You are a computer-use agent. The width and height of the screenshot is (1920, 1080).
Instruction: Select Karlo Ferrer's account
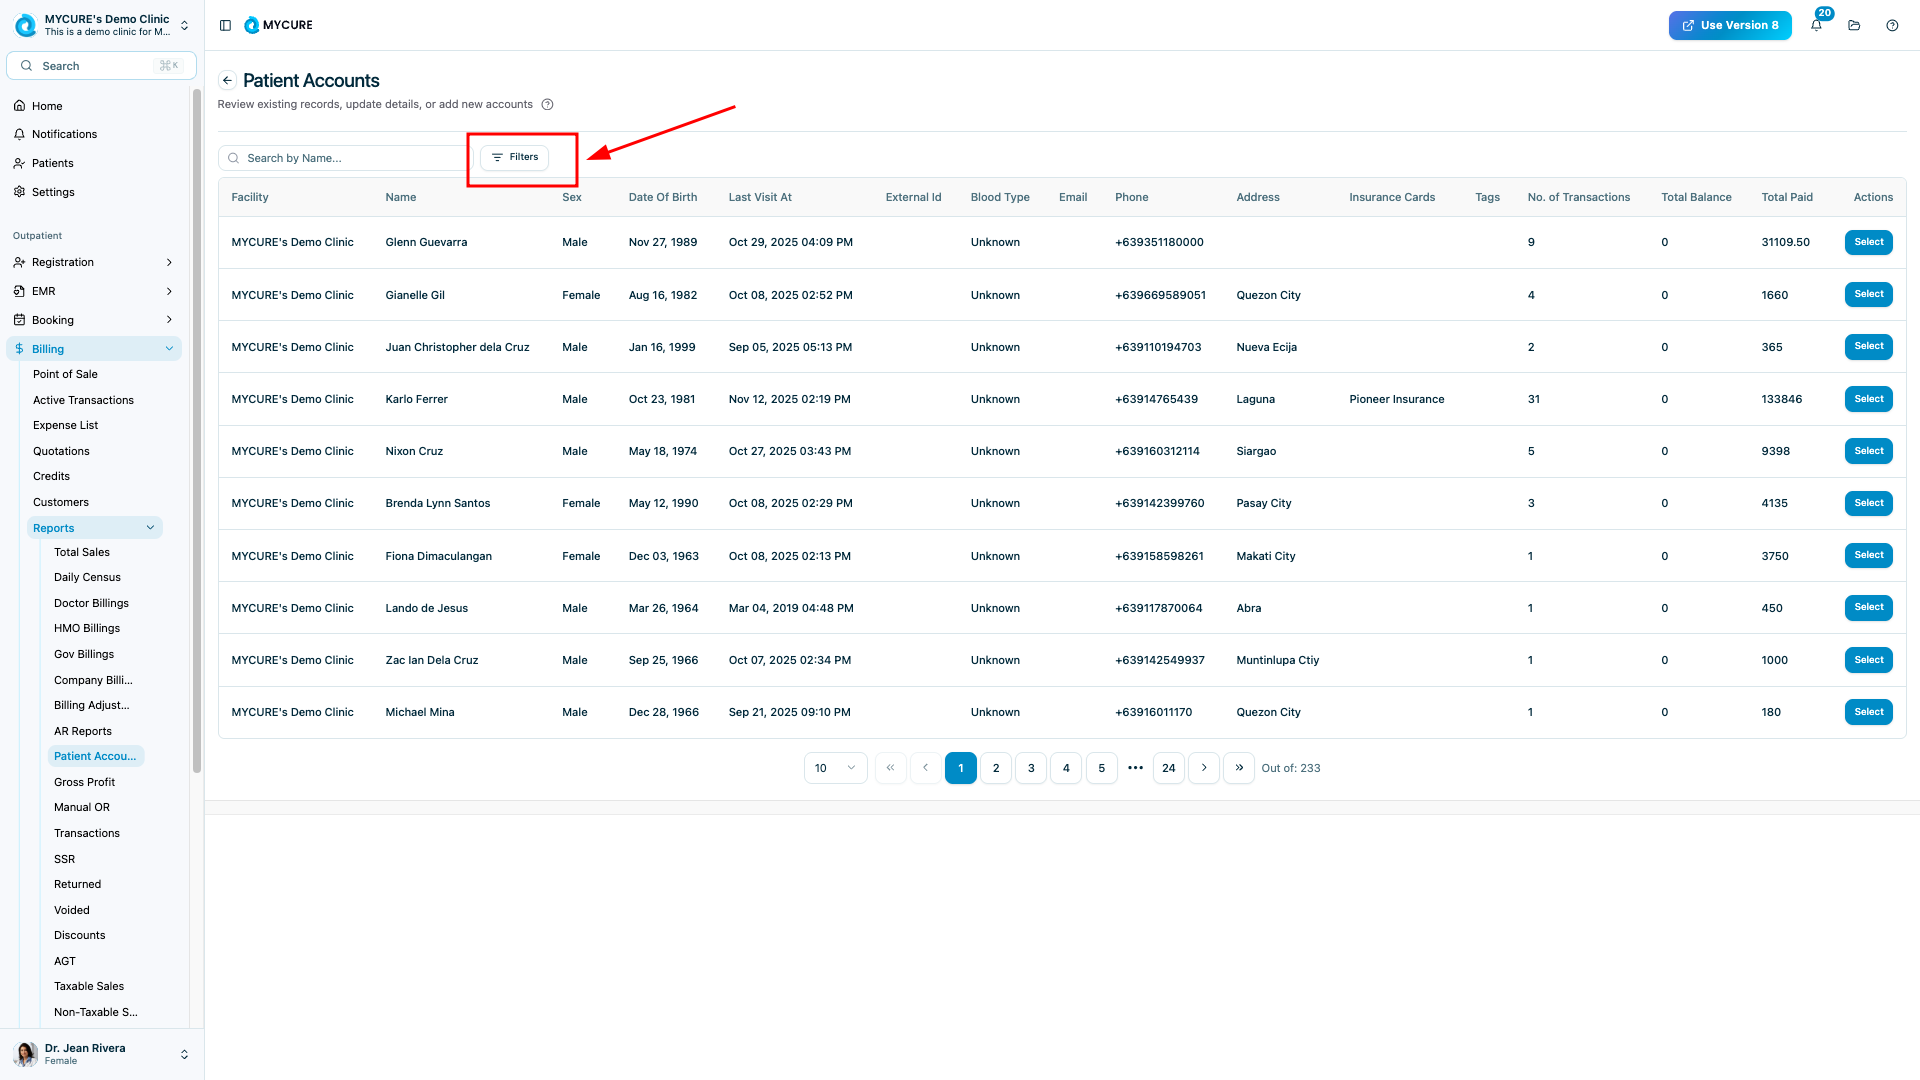(x=1868, y=399)
